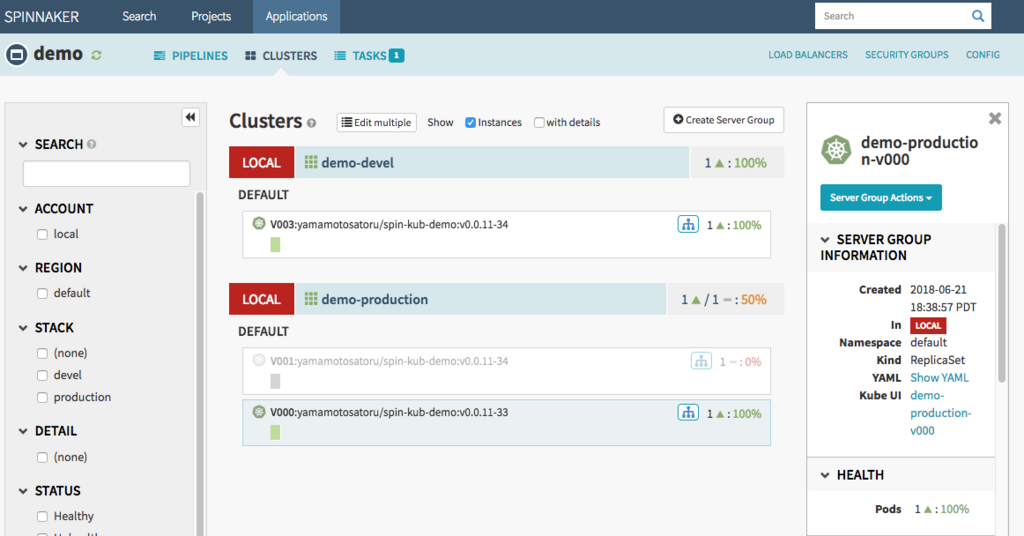Collapse the REGION filter section
The width and height of the screenshot is (1024, 536).
(23, 268)
